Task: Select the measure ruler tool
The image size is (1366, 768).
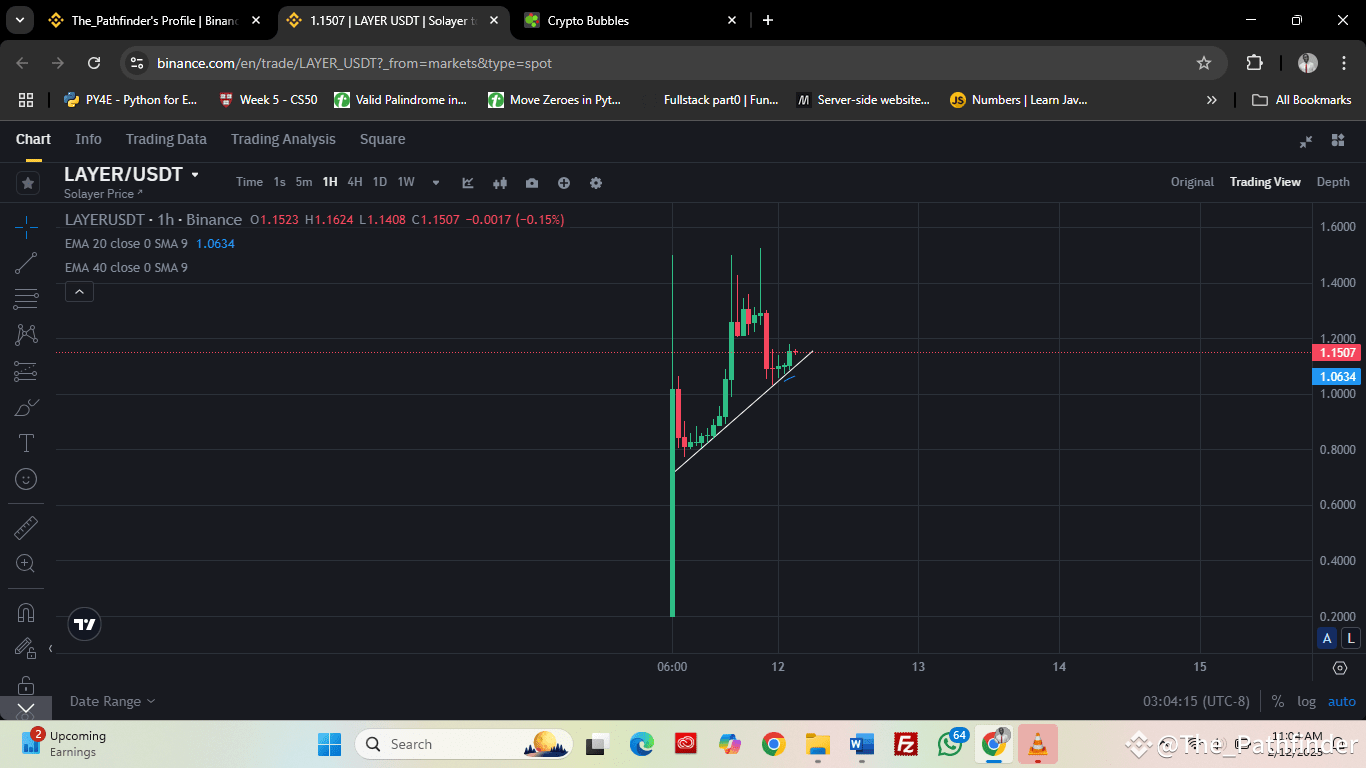Action: pyautogui.click(x=26, y=526)
